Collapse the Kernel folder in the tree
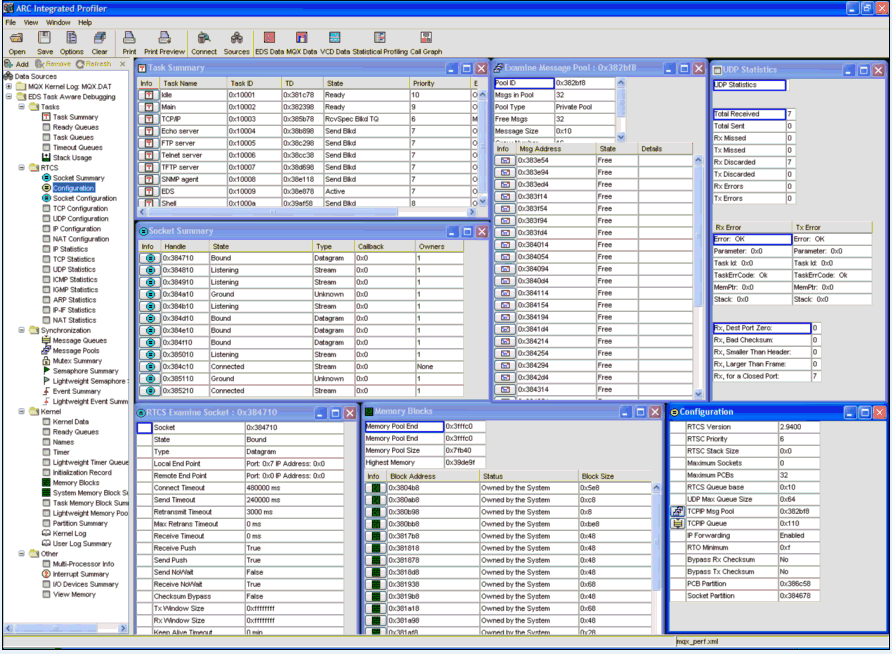 (x=22, y=411)
